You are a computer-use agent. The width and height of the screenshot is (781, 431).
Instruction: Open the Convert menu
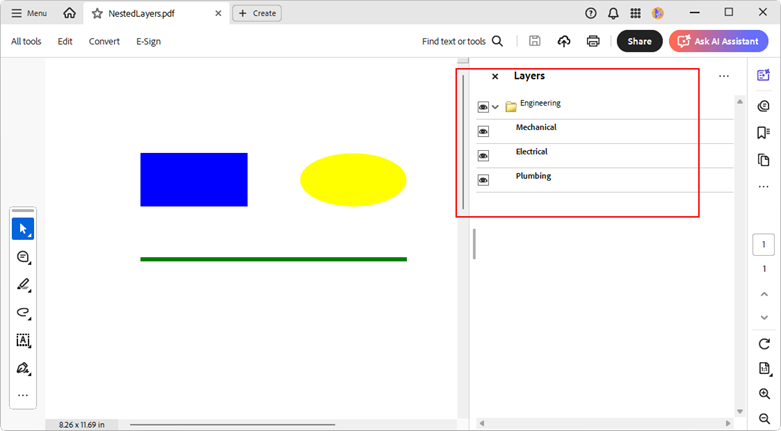104,41
